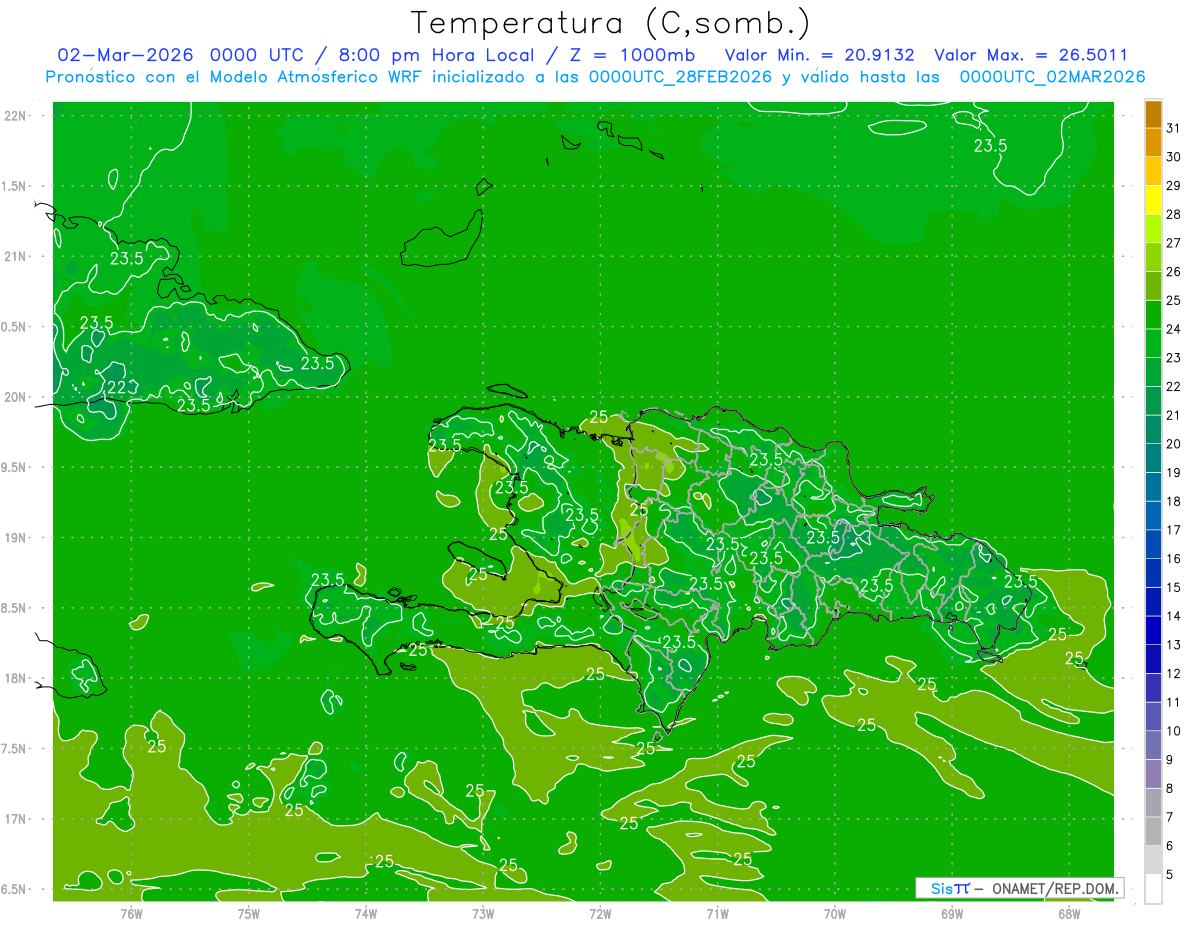Click the "20" value on color scale
Screen dimensions: 1200x927
(x=1174, y=443)
